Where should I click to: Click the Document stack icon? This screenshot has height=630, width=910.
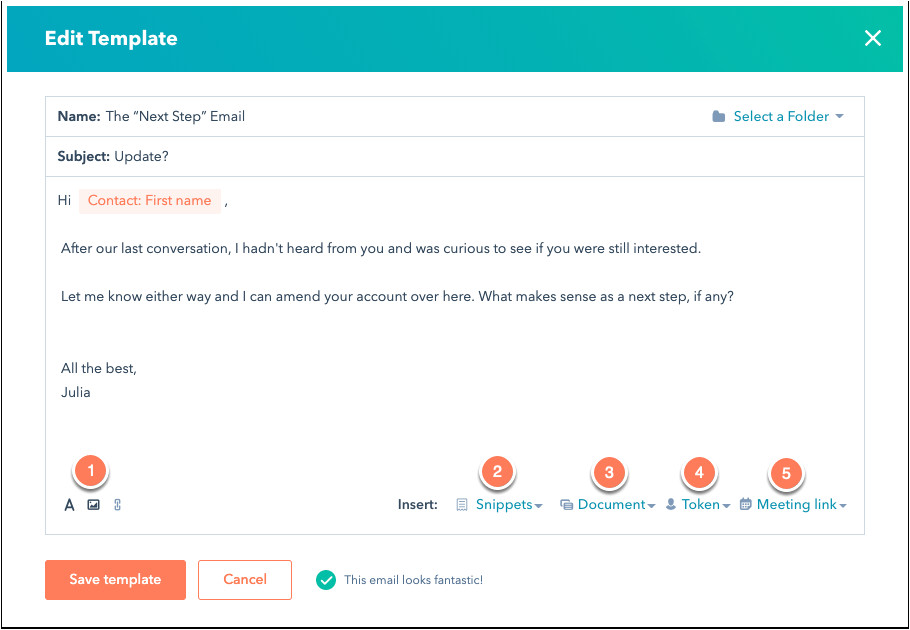[x=566, y=505]
